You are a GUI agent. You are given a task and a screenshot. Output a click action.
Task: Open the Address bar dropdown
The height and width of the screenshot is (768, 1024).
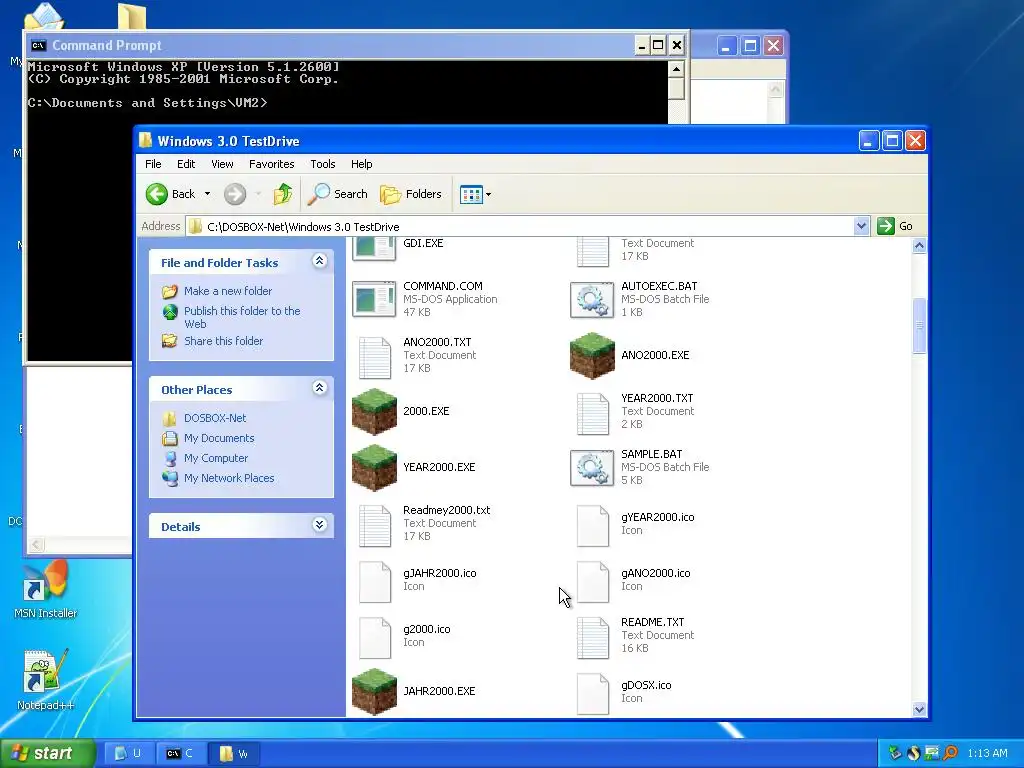click(x=861, y=226)
